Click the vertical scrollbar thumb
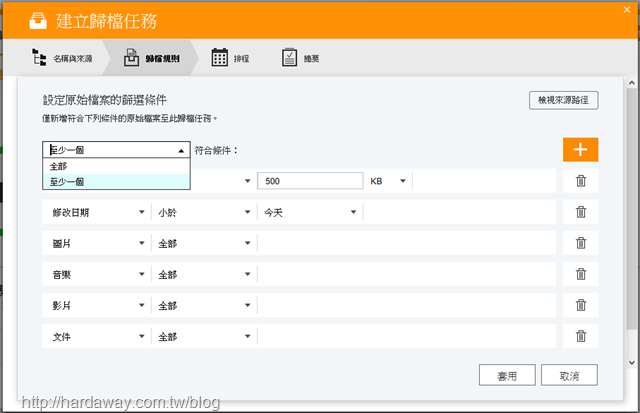The image size is (640, 413). [x=632, y=208]
